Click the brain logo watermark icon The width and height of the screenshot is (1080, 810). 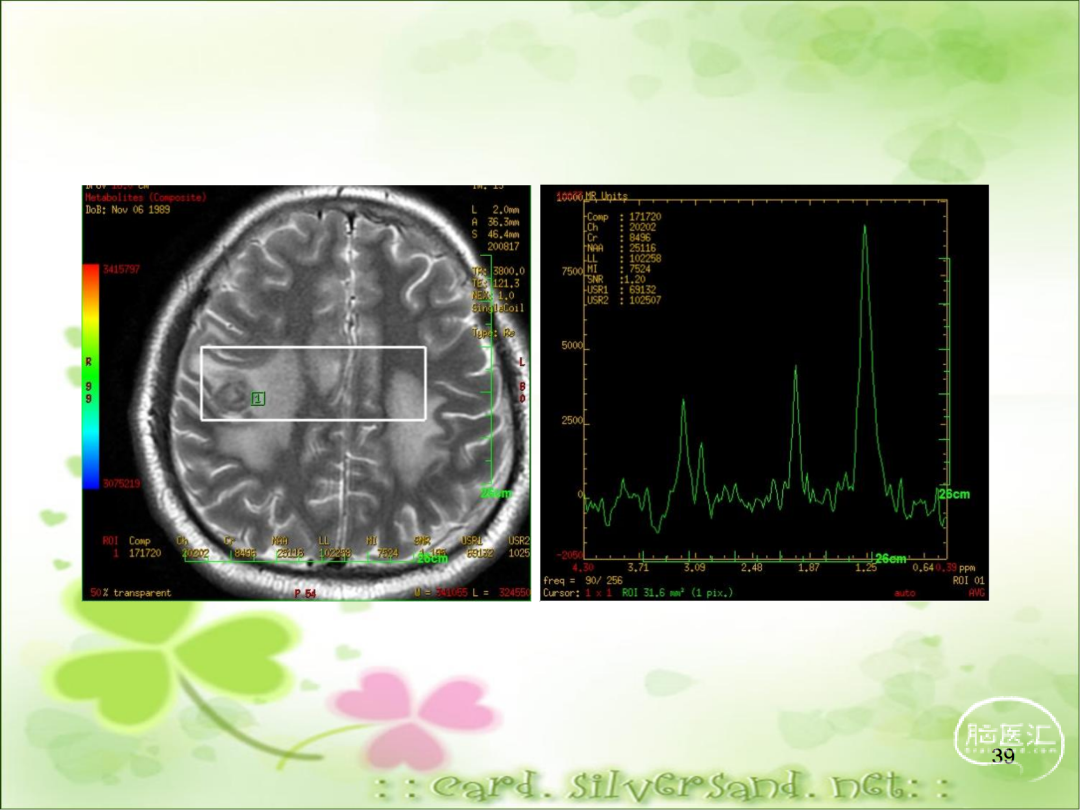(1008, 735)
